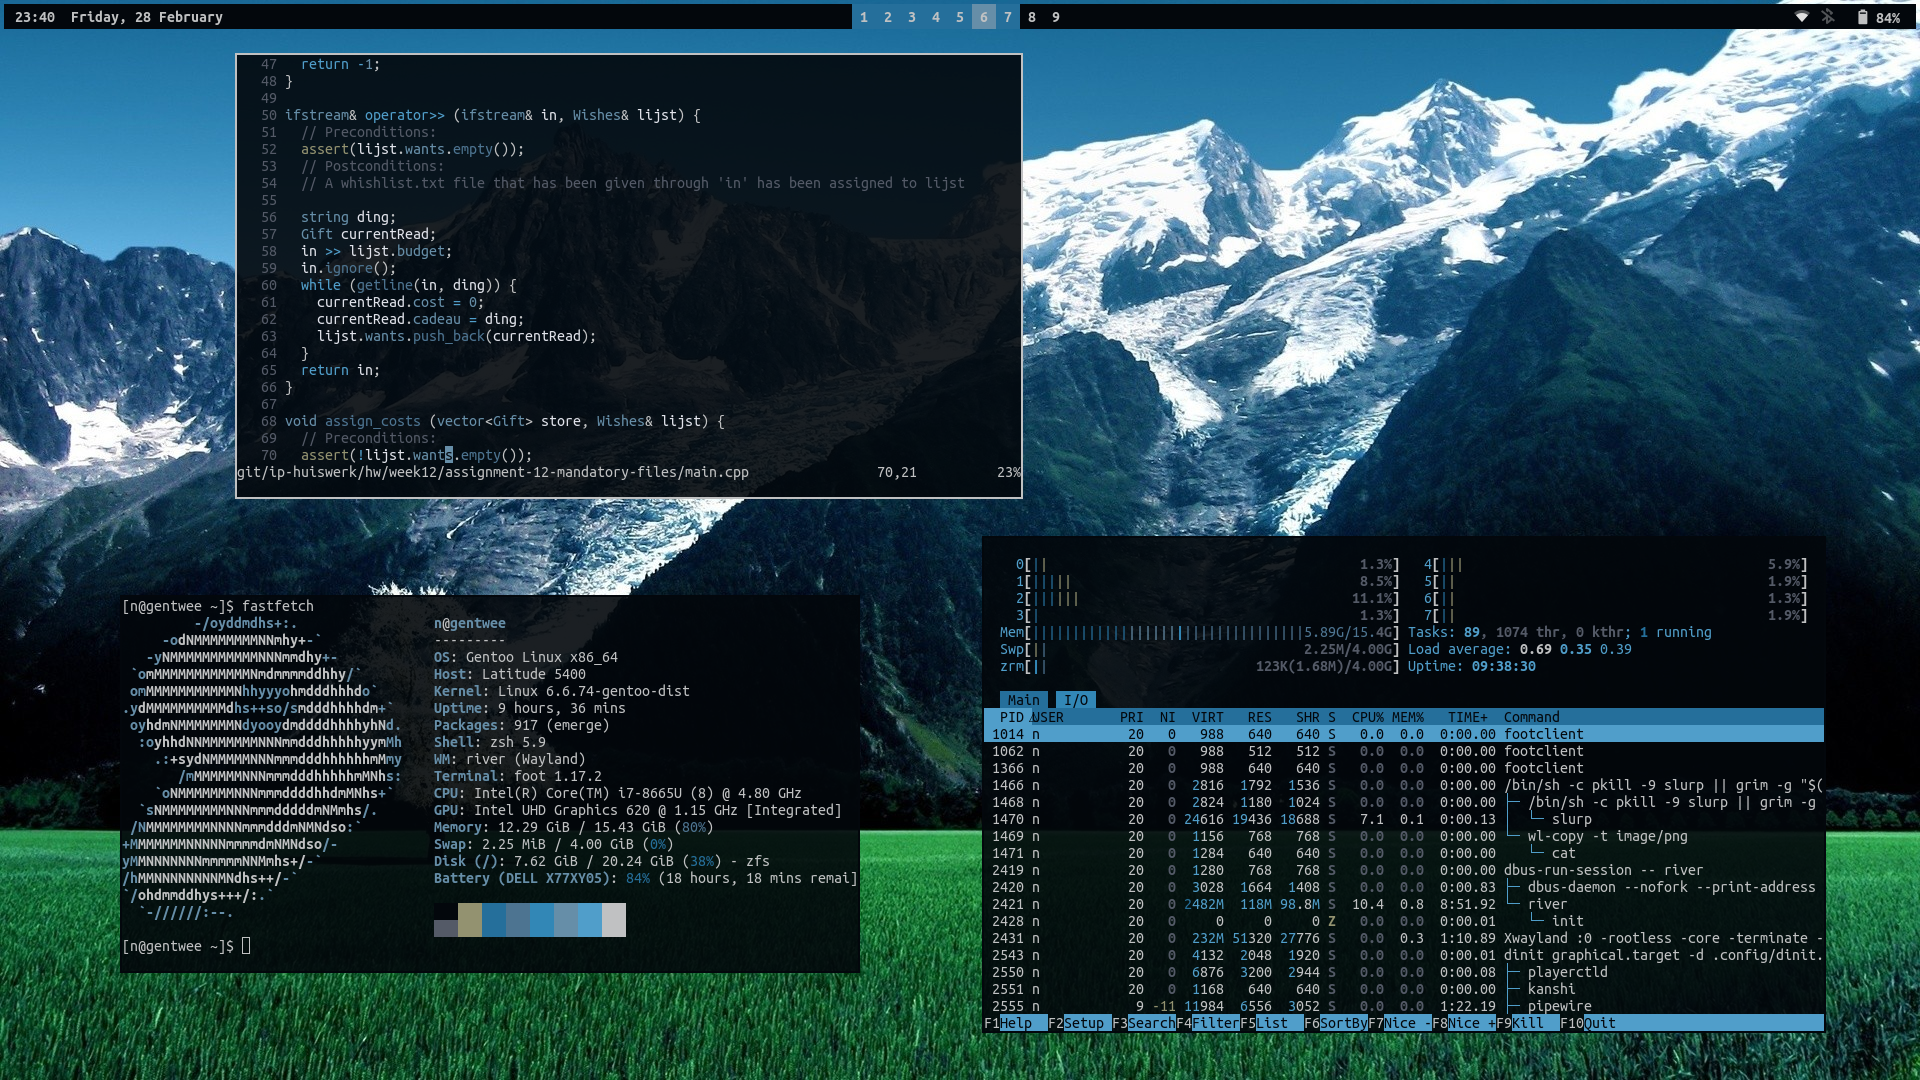Click the Mem usage meter bar in htop
The image size is (1920, 1080).
click(1200, 632)
